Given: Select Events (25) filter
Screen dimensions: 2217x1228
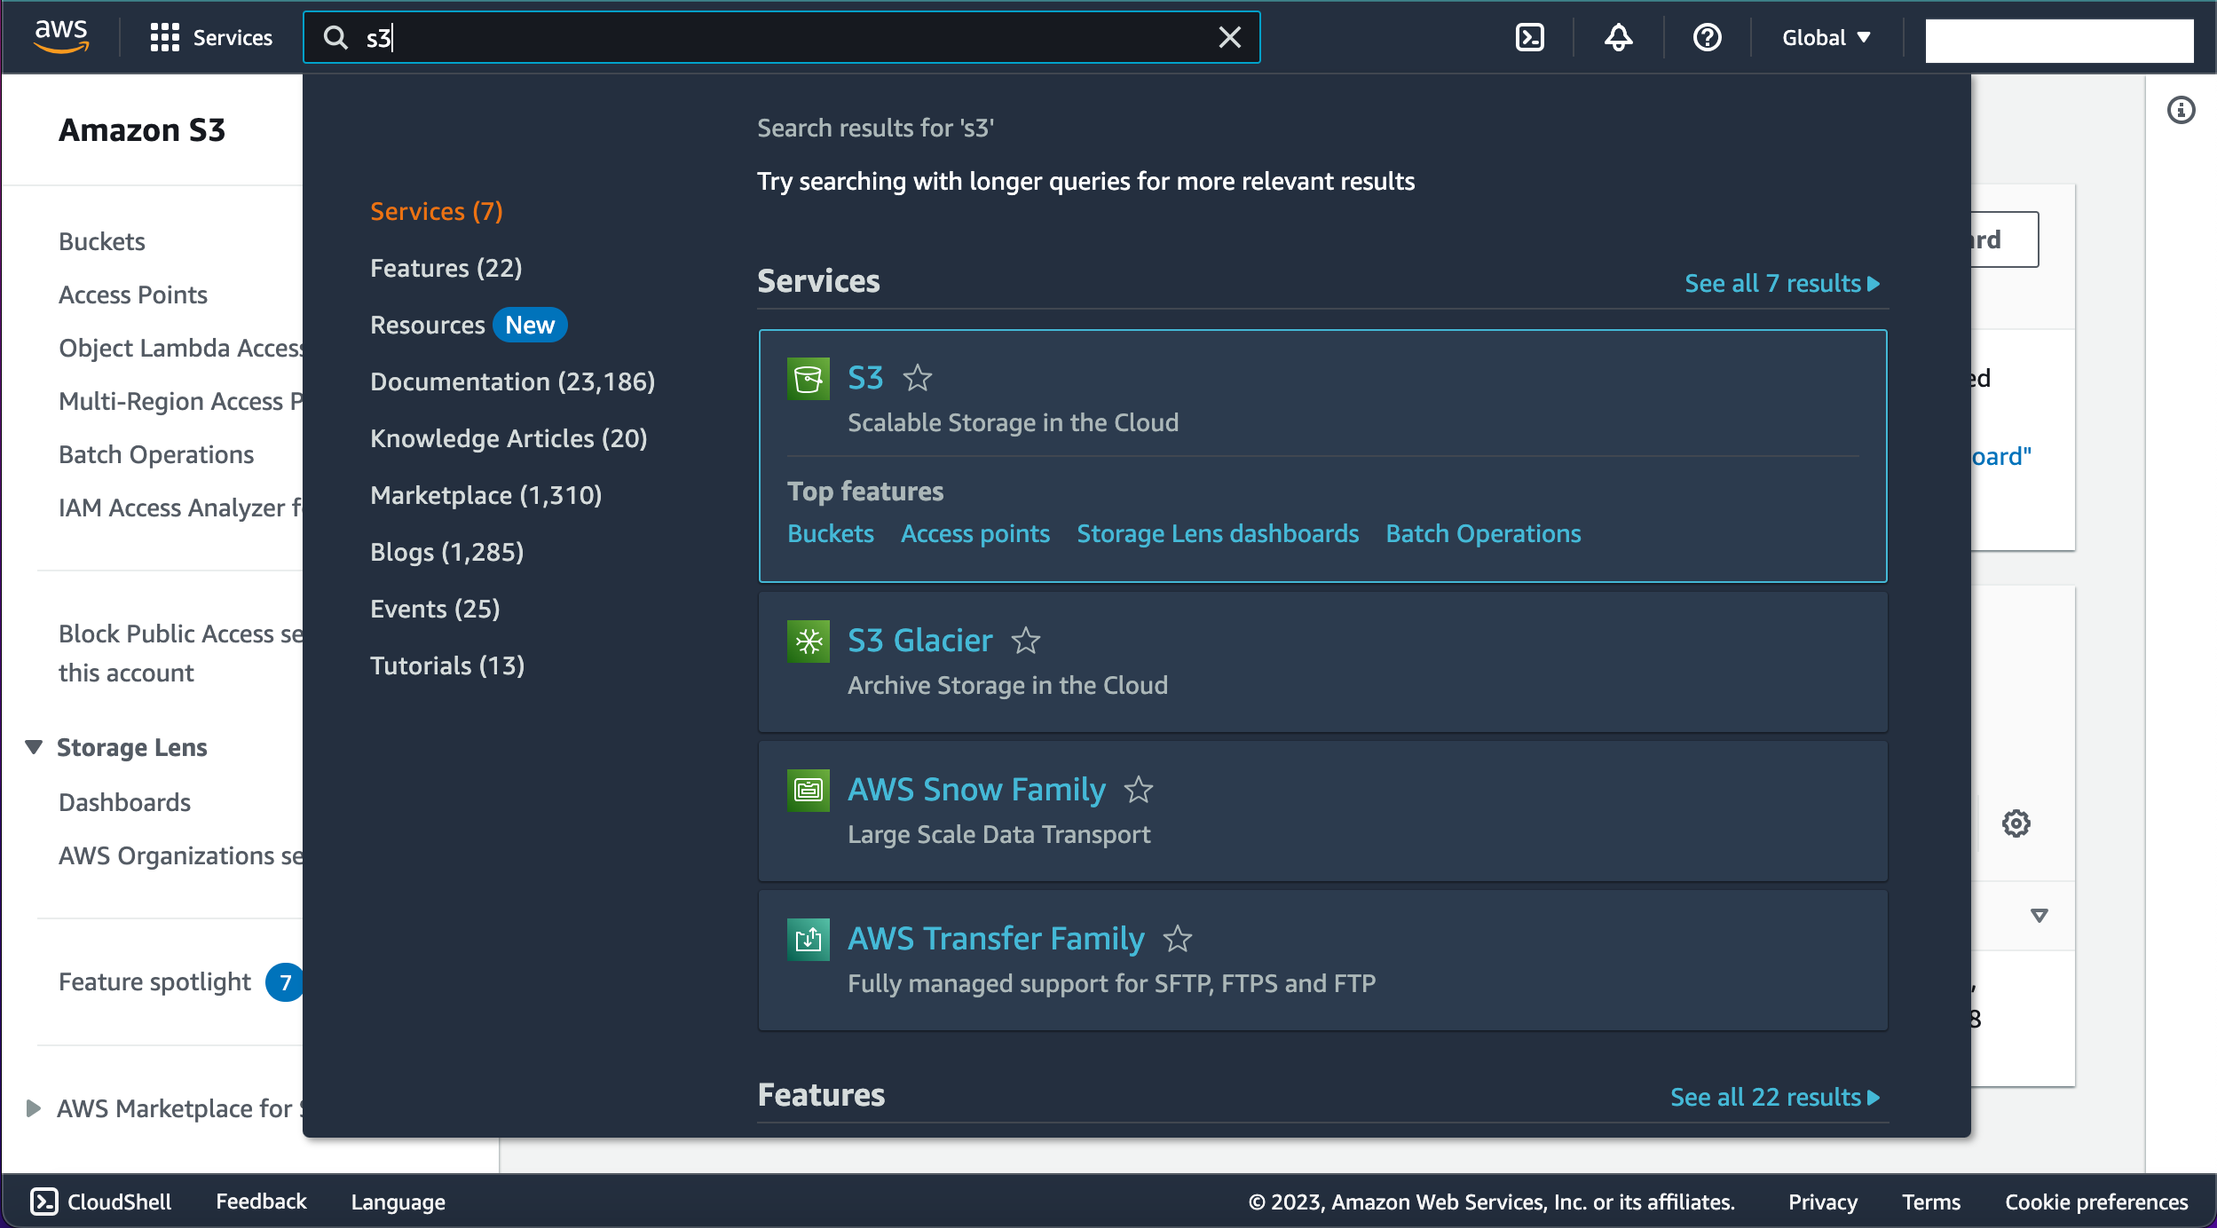Looking at the screenshot, I should [x=435, y=609].
